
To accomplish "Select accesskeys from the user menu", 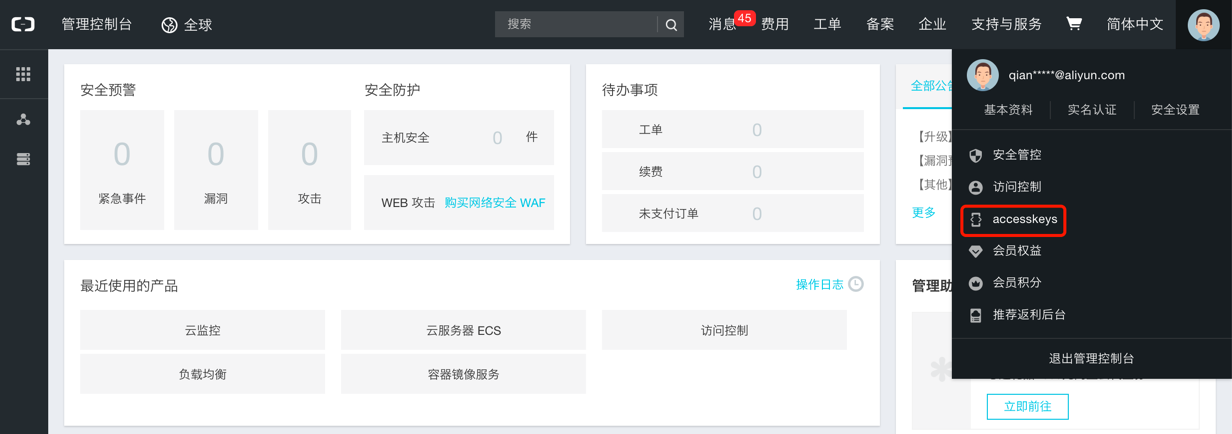I will click(1024, 219).
